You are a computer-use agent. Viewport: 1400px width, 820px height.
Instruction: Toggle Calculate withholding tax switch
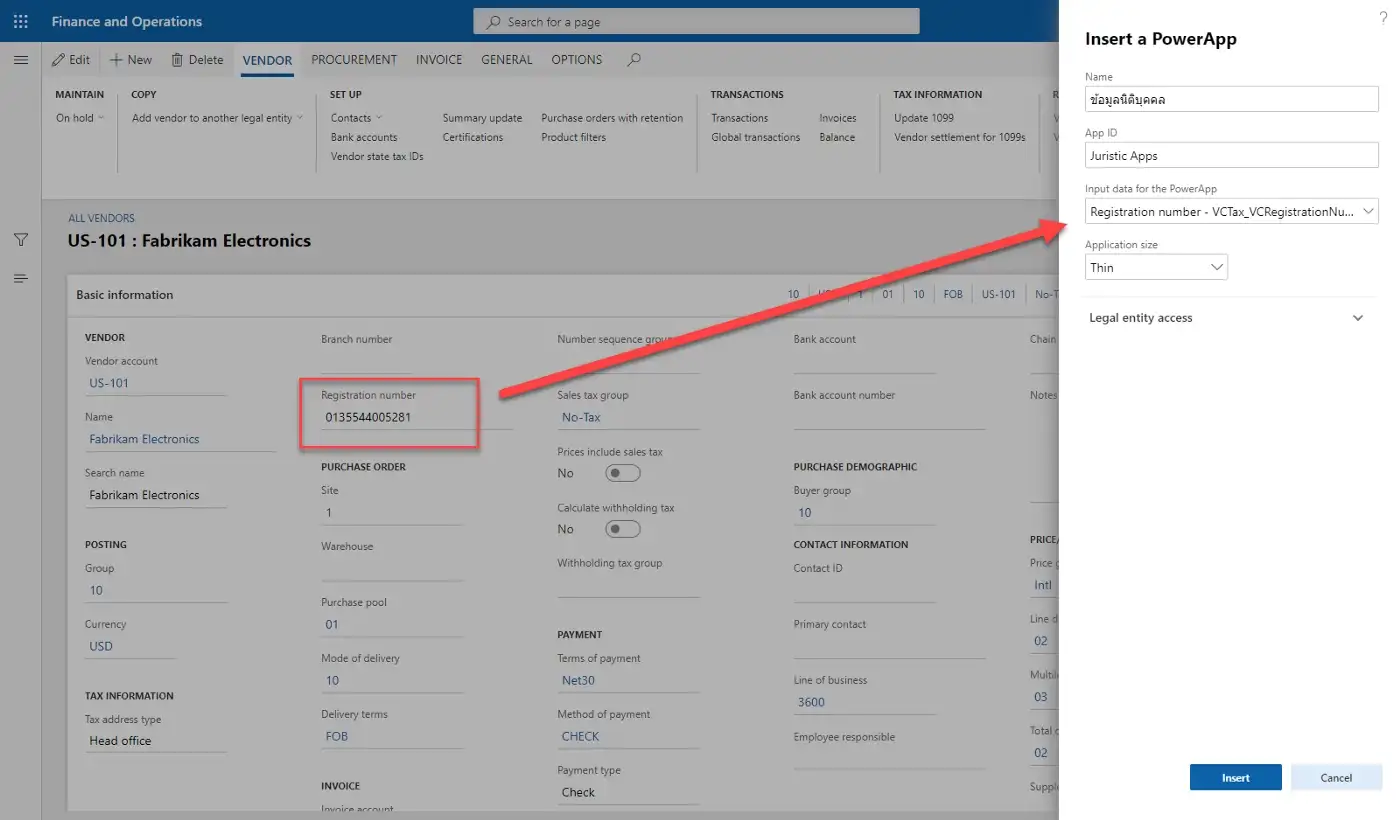point(623,529)
